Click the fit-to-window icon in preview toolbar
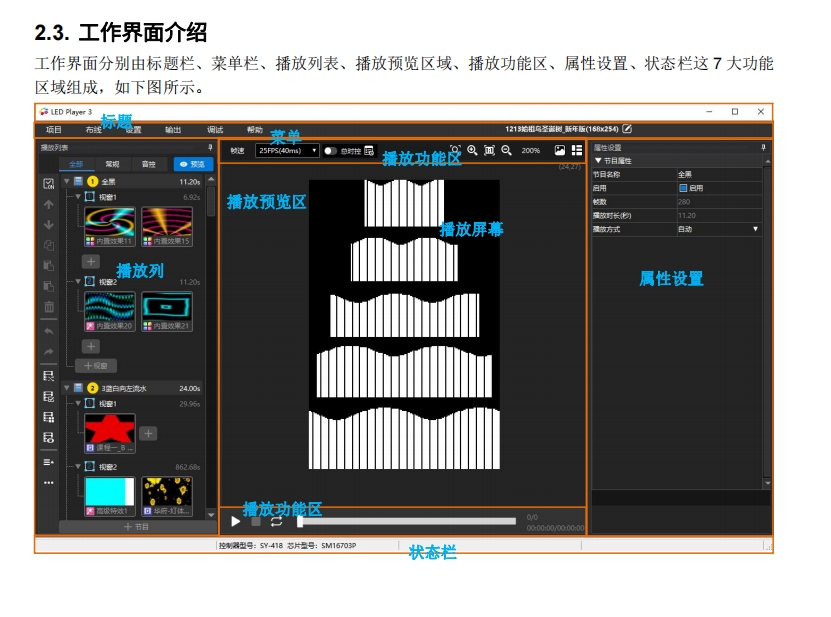 pyautogui.click(x=489, y=150)
